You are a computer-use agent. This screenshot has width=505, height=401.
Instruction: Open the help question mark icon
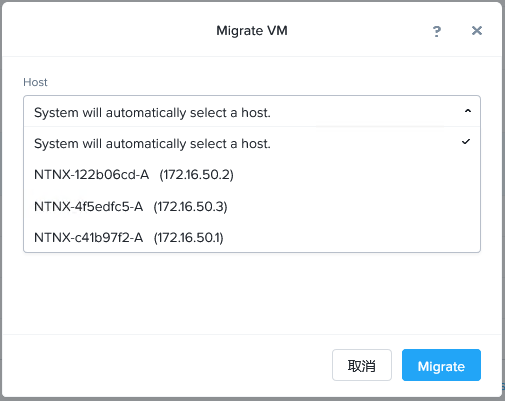pos(437,31)
